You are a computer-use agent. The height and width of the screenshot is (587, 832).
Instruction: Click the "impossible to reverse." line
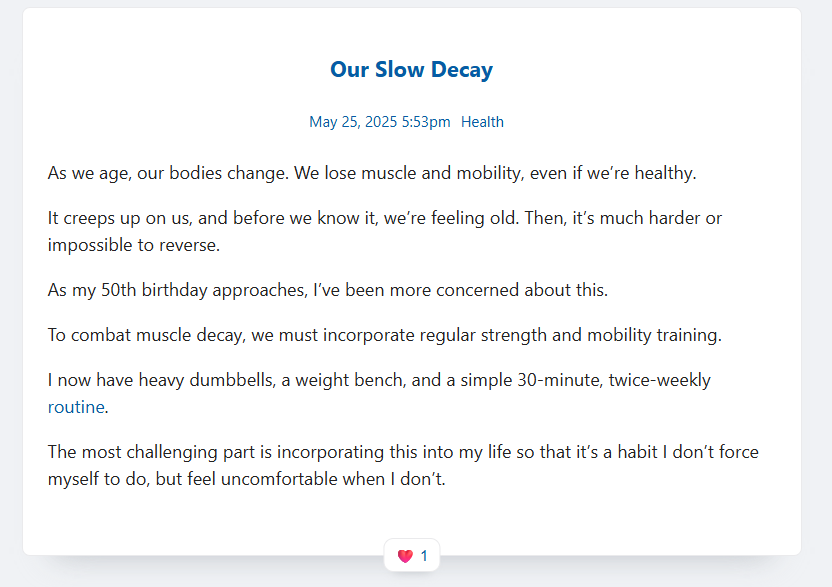pyautogui.click(x=134, y=245)
